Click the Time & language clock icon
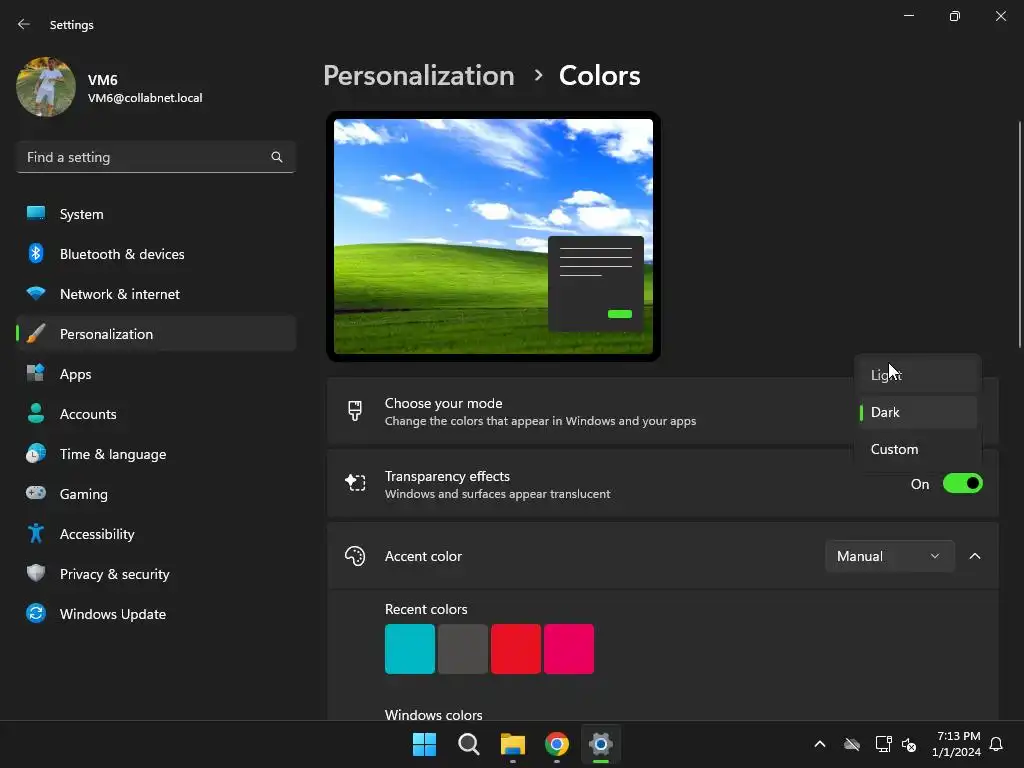This screenshot has width=1024, height=768. point(36,453)
